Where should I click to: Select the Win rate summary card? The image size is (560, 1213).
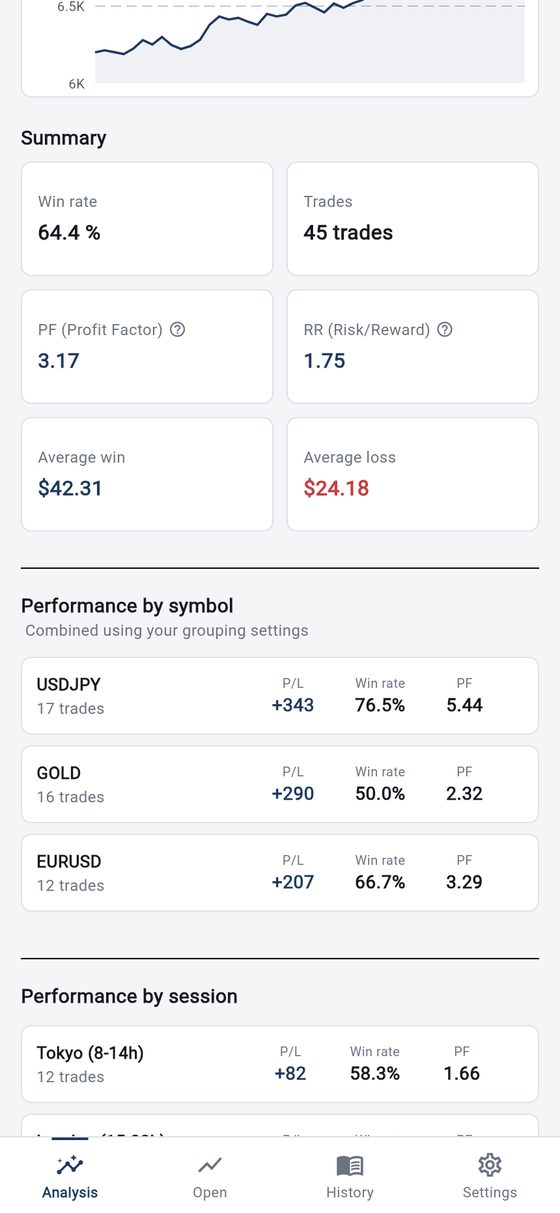click(147, 219)
